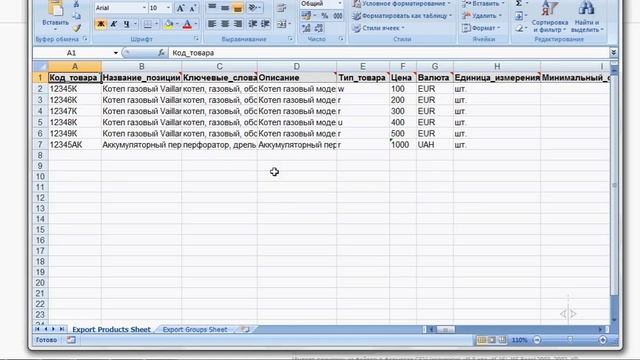Click the Copy icon in the clipboard group
The height and width of the screenshot is (360, 640).
(x=76, y=16)
